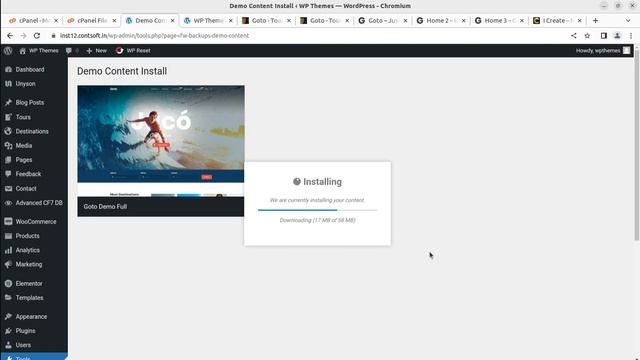Image resolution: width=640 pixels, height=360 pixels.
Task: Click the Analytics bar-chart icon
Action: [x=8, y=250]
